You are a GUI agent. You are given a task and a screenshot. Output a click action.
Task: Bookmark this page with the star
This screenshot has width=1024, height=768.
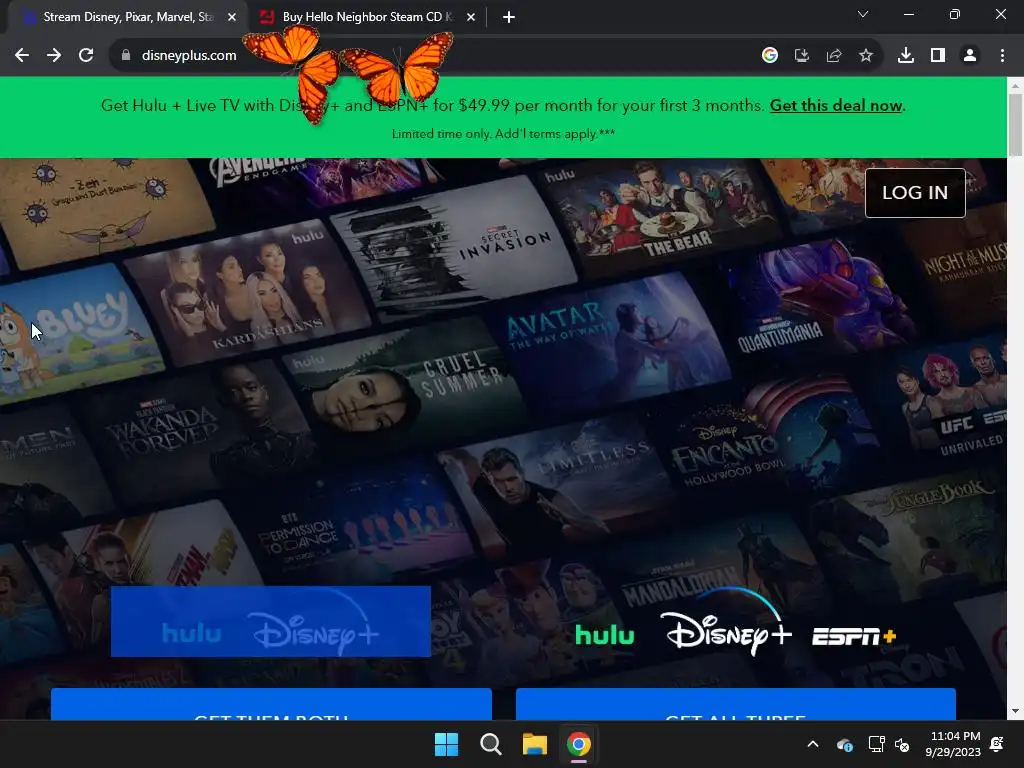(866, 56)
